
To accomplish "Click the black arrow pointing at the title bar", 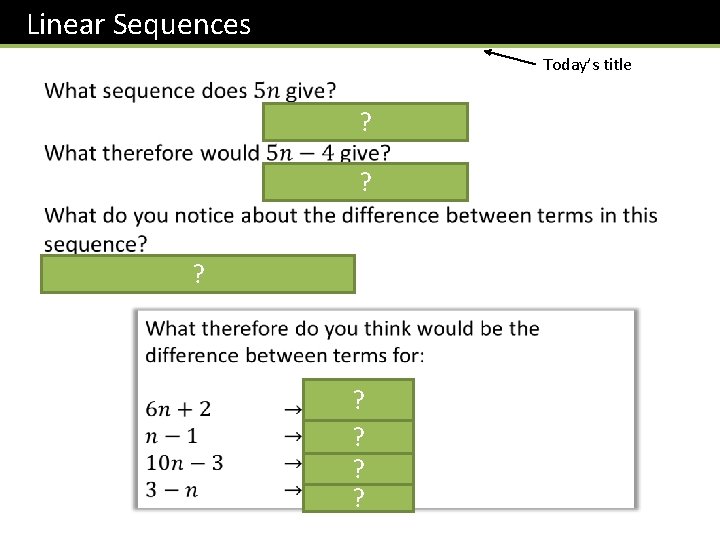I will click(x=511, y=57).
